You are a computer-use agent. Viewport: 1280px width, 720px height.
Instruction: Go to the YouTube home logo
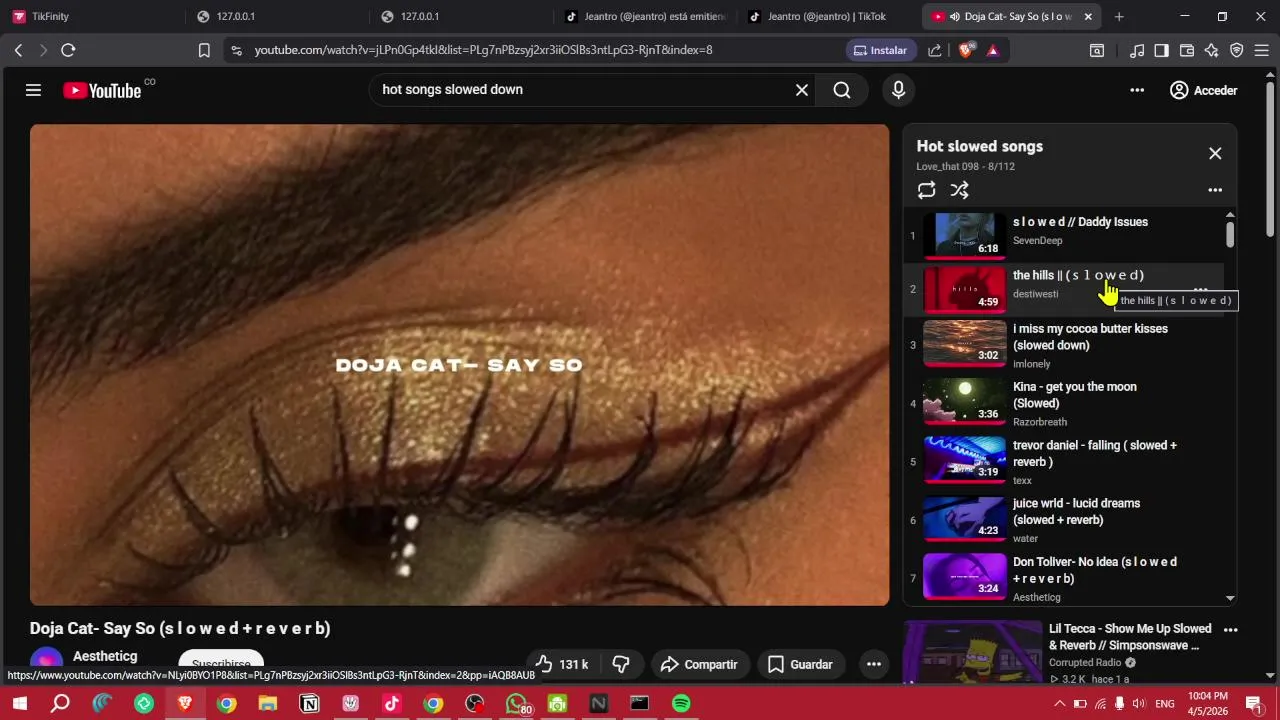(102, 90)
